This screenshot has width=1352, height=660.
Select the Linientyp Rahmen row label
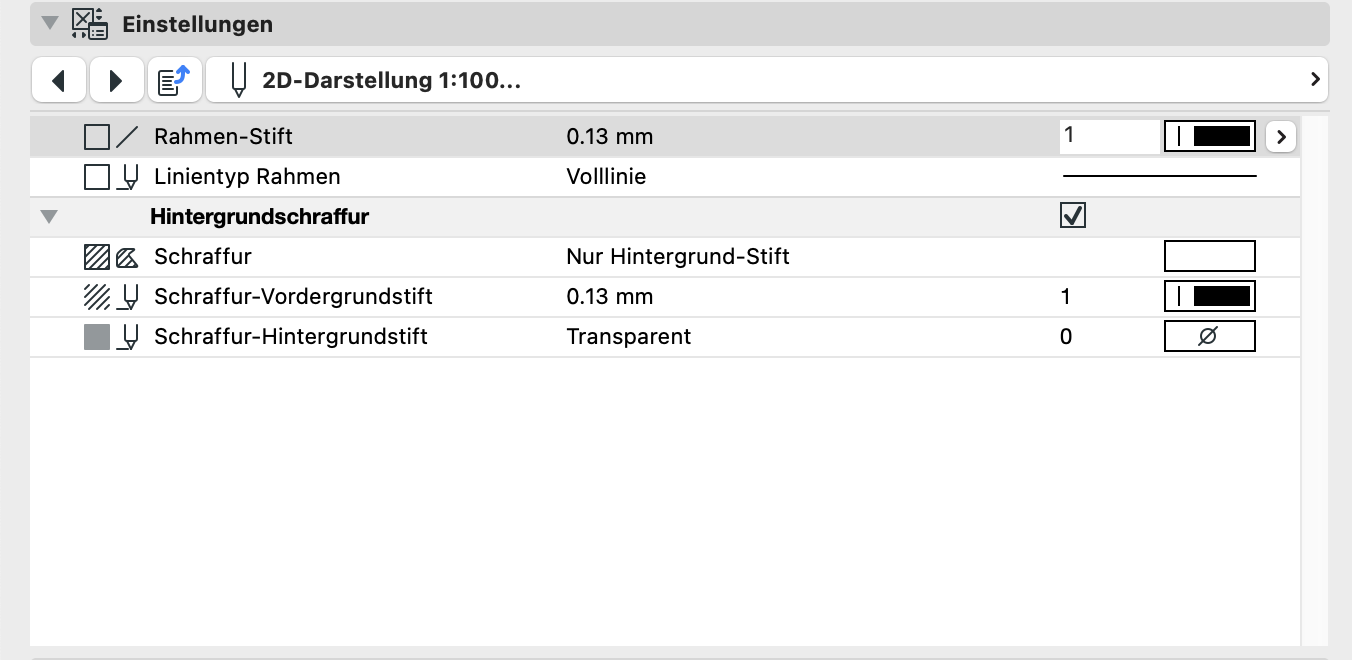coord(247,177)
